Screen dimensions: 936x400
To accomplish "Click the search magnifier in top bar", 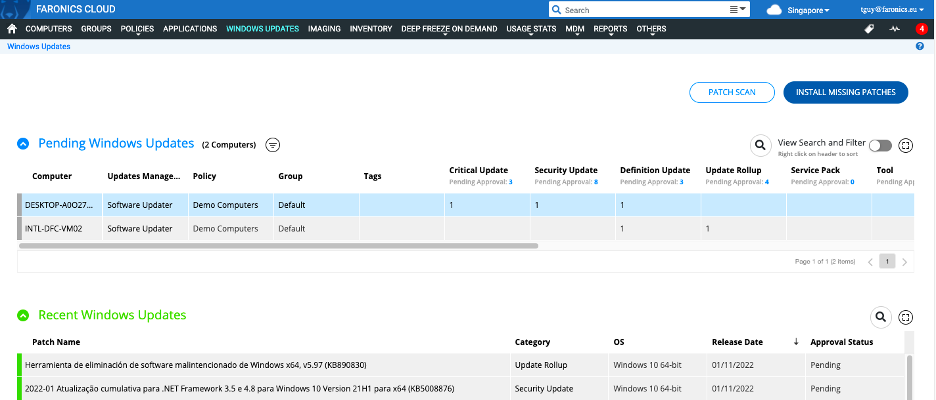I will coord(556,10).
